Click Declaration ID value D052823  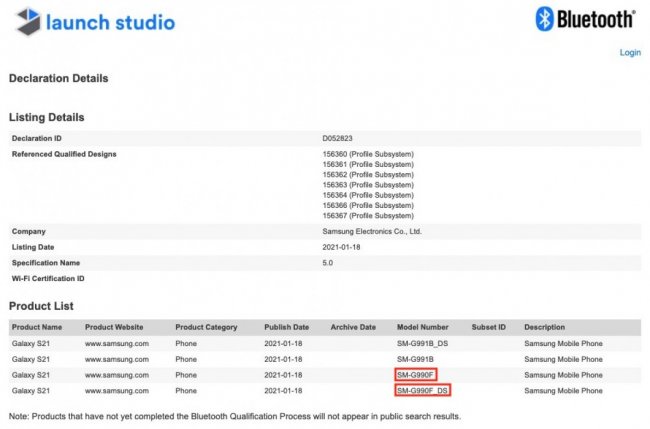[x=338, y=138]
